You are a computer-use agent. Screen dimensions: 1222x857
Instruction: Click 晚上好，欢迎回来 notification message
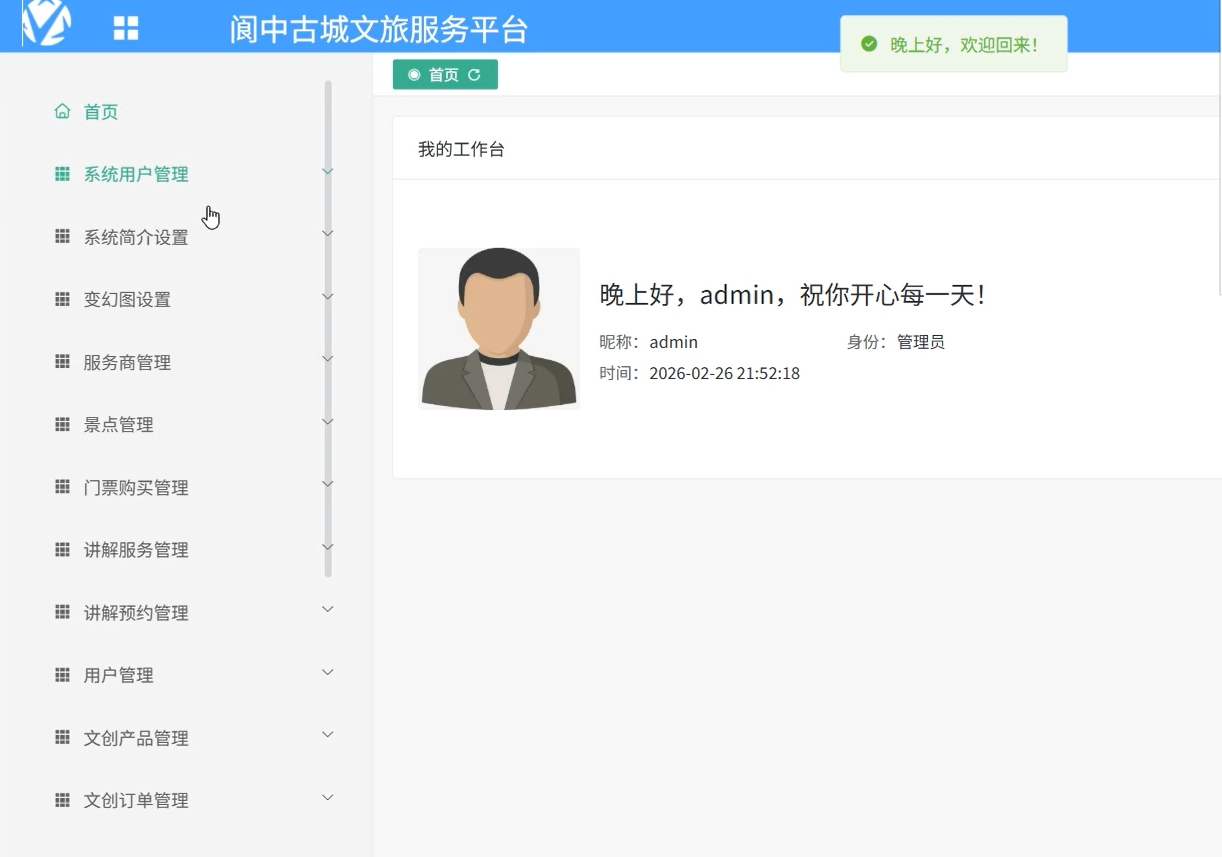[964, 44]
